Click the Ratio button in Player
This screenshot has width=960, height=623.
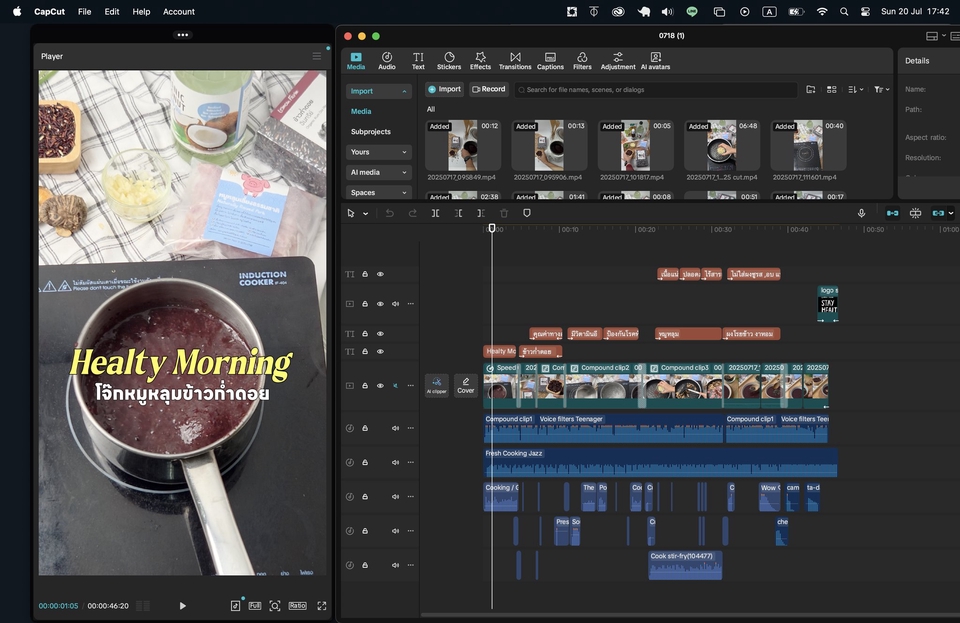coord(297,606)
